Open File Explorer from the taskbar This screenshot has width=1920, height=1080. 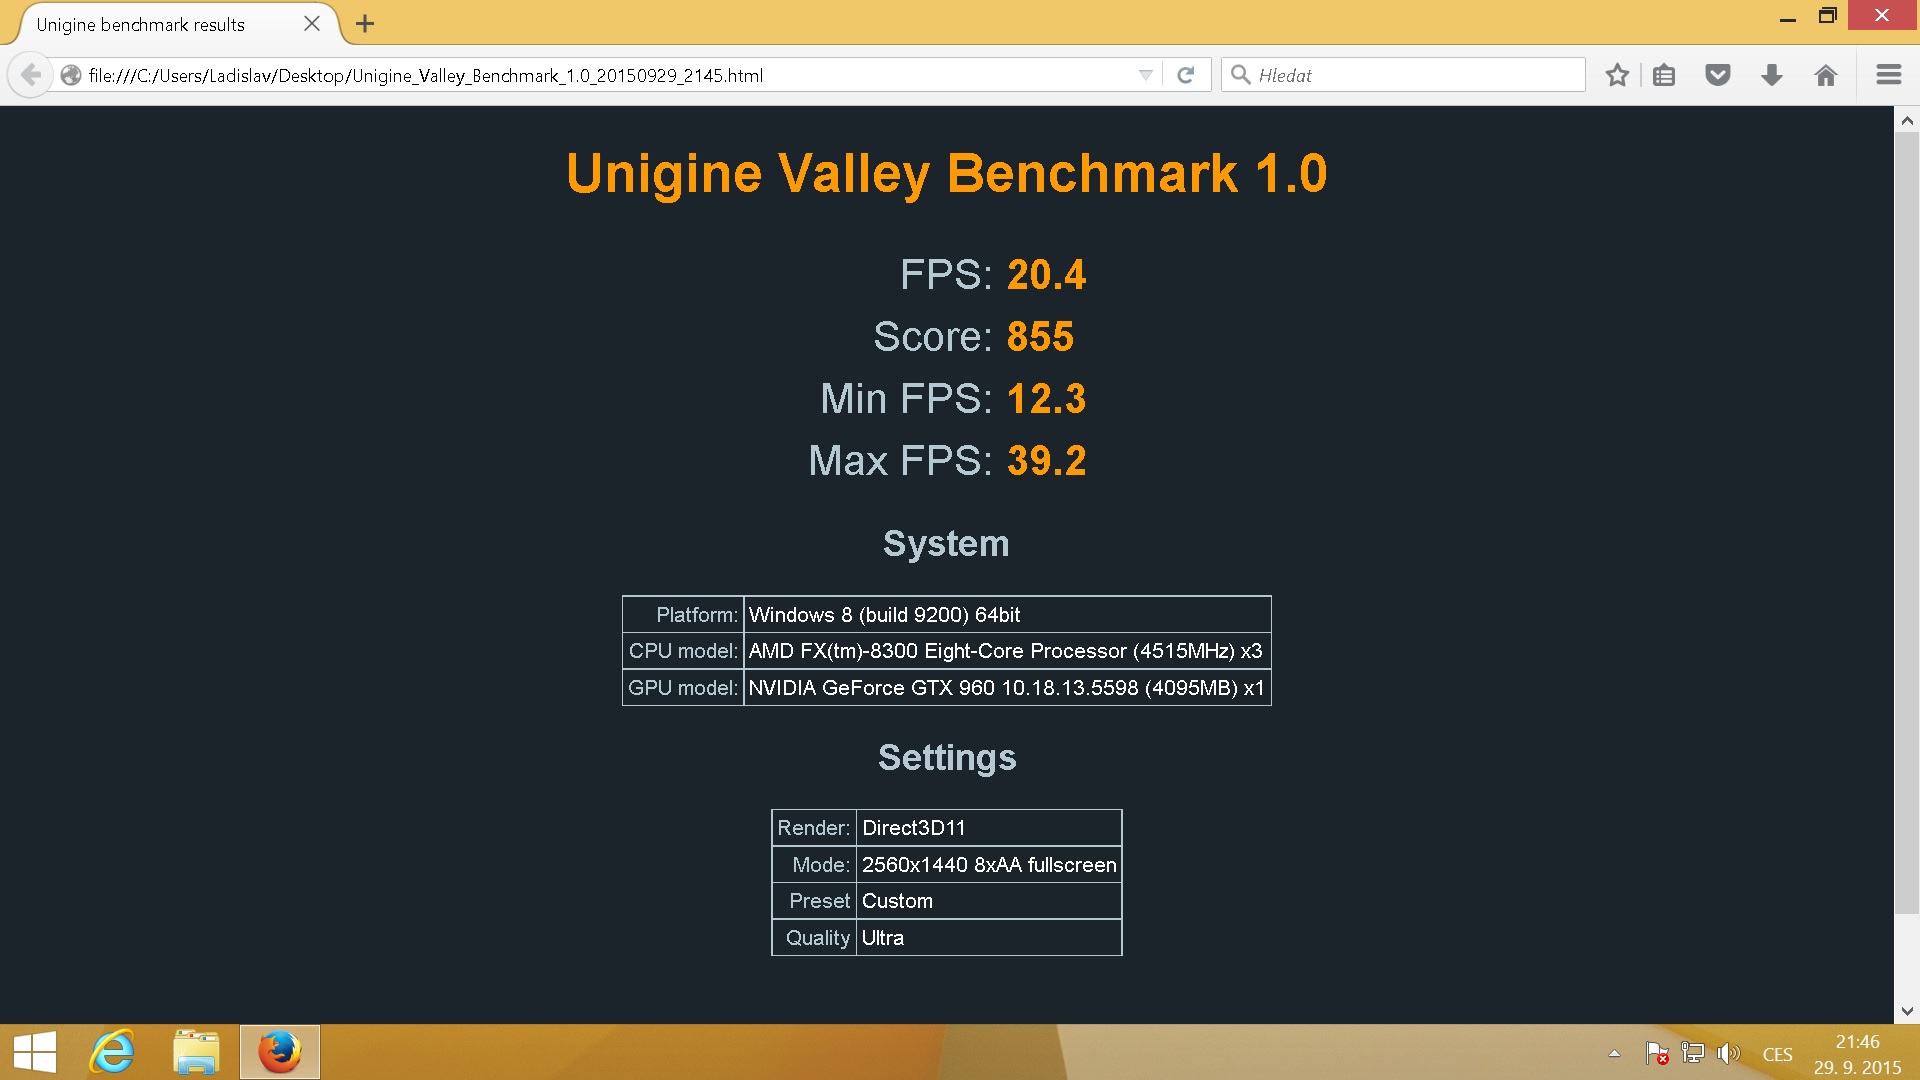[x=196, y=1052]
